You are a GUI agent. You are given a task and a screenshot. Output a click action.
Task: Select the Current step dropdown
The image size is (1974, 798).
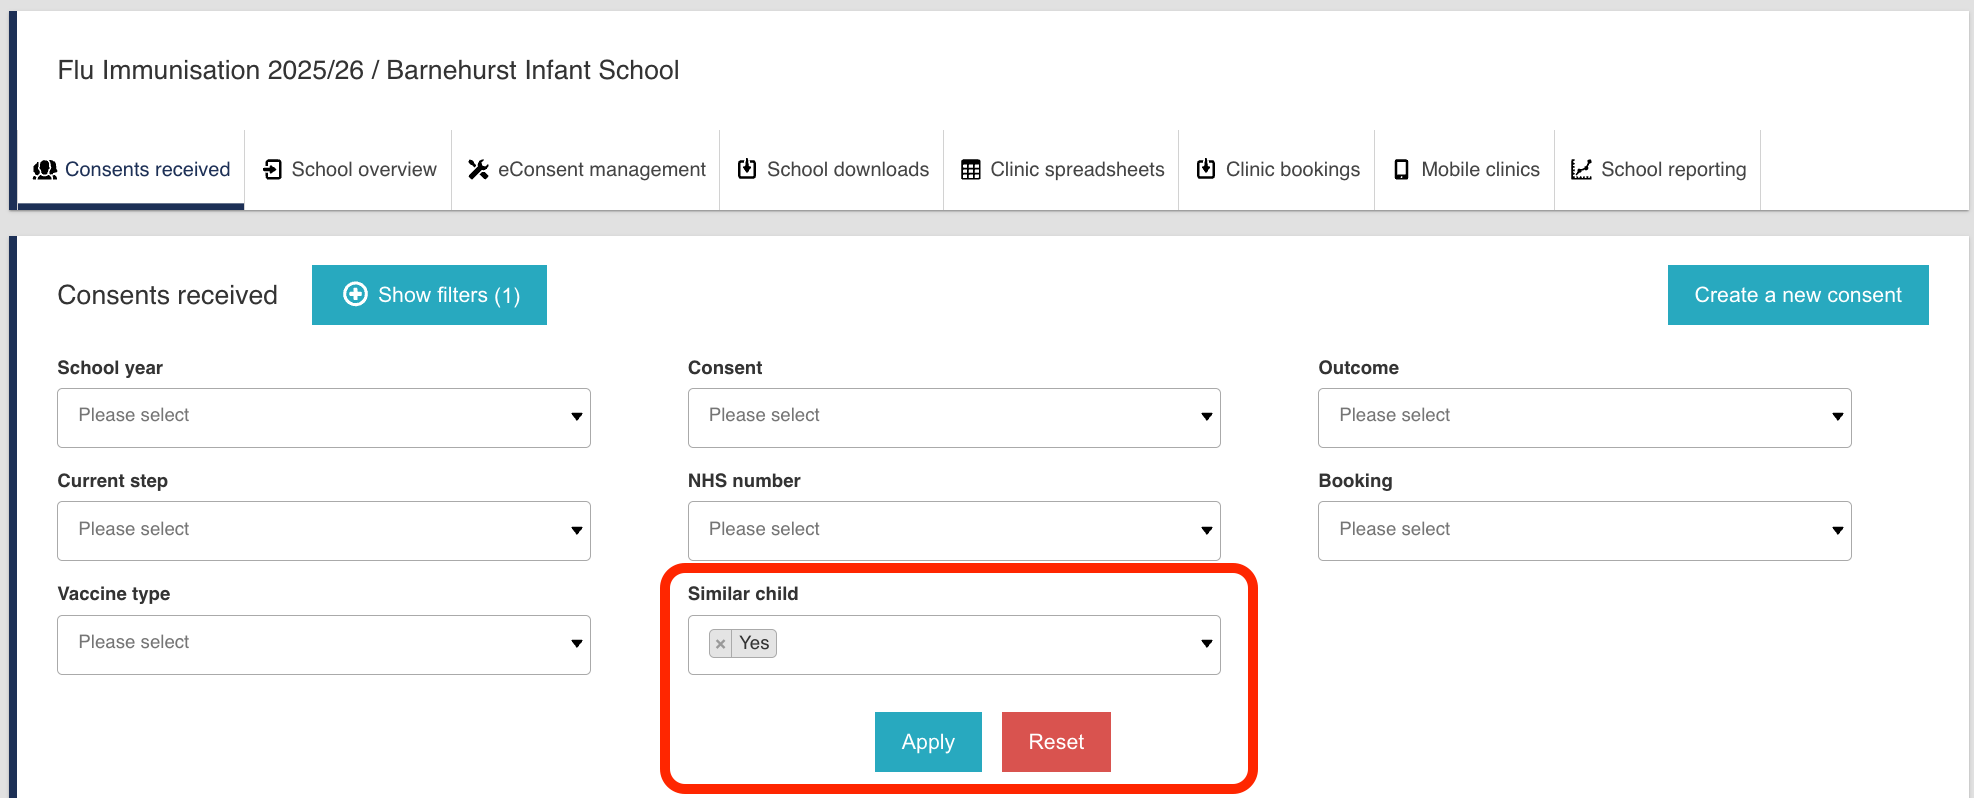click(x=323, y=530)
